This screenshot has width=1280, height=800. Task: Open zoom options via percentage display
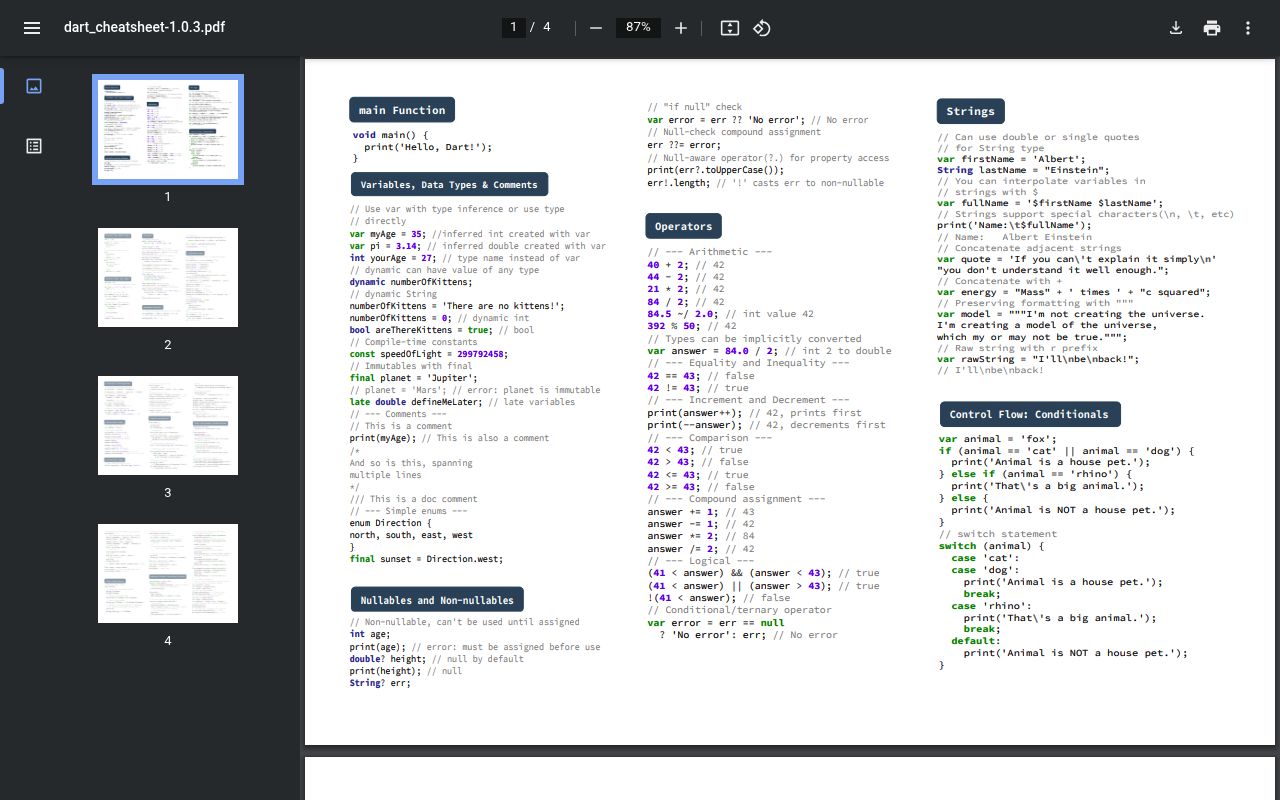click(x=638, y=28)
